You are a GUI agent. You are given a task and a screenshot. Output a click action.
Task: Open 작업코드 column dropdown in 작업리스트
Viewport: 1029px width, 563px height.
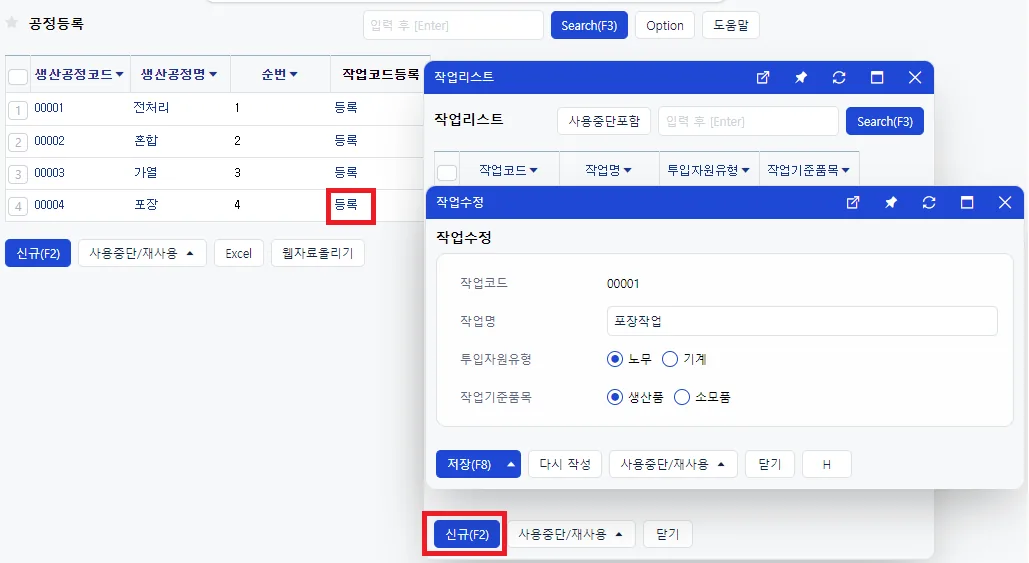534,170
